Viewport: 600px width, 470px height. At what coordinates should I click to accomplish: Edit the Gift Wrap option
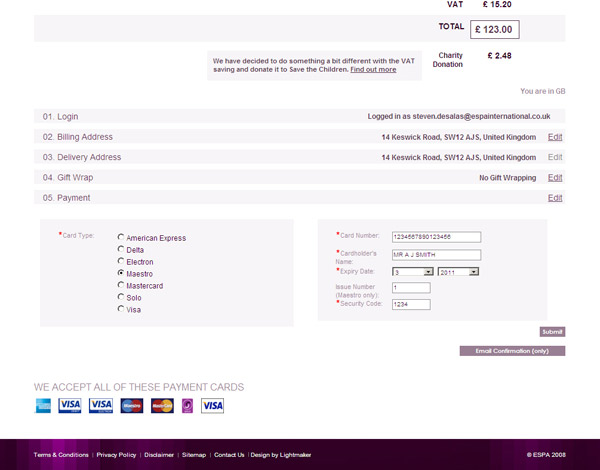pos(555,178)
